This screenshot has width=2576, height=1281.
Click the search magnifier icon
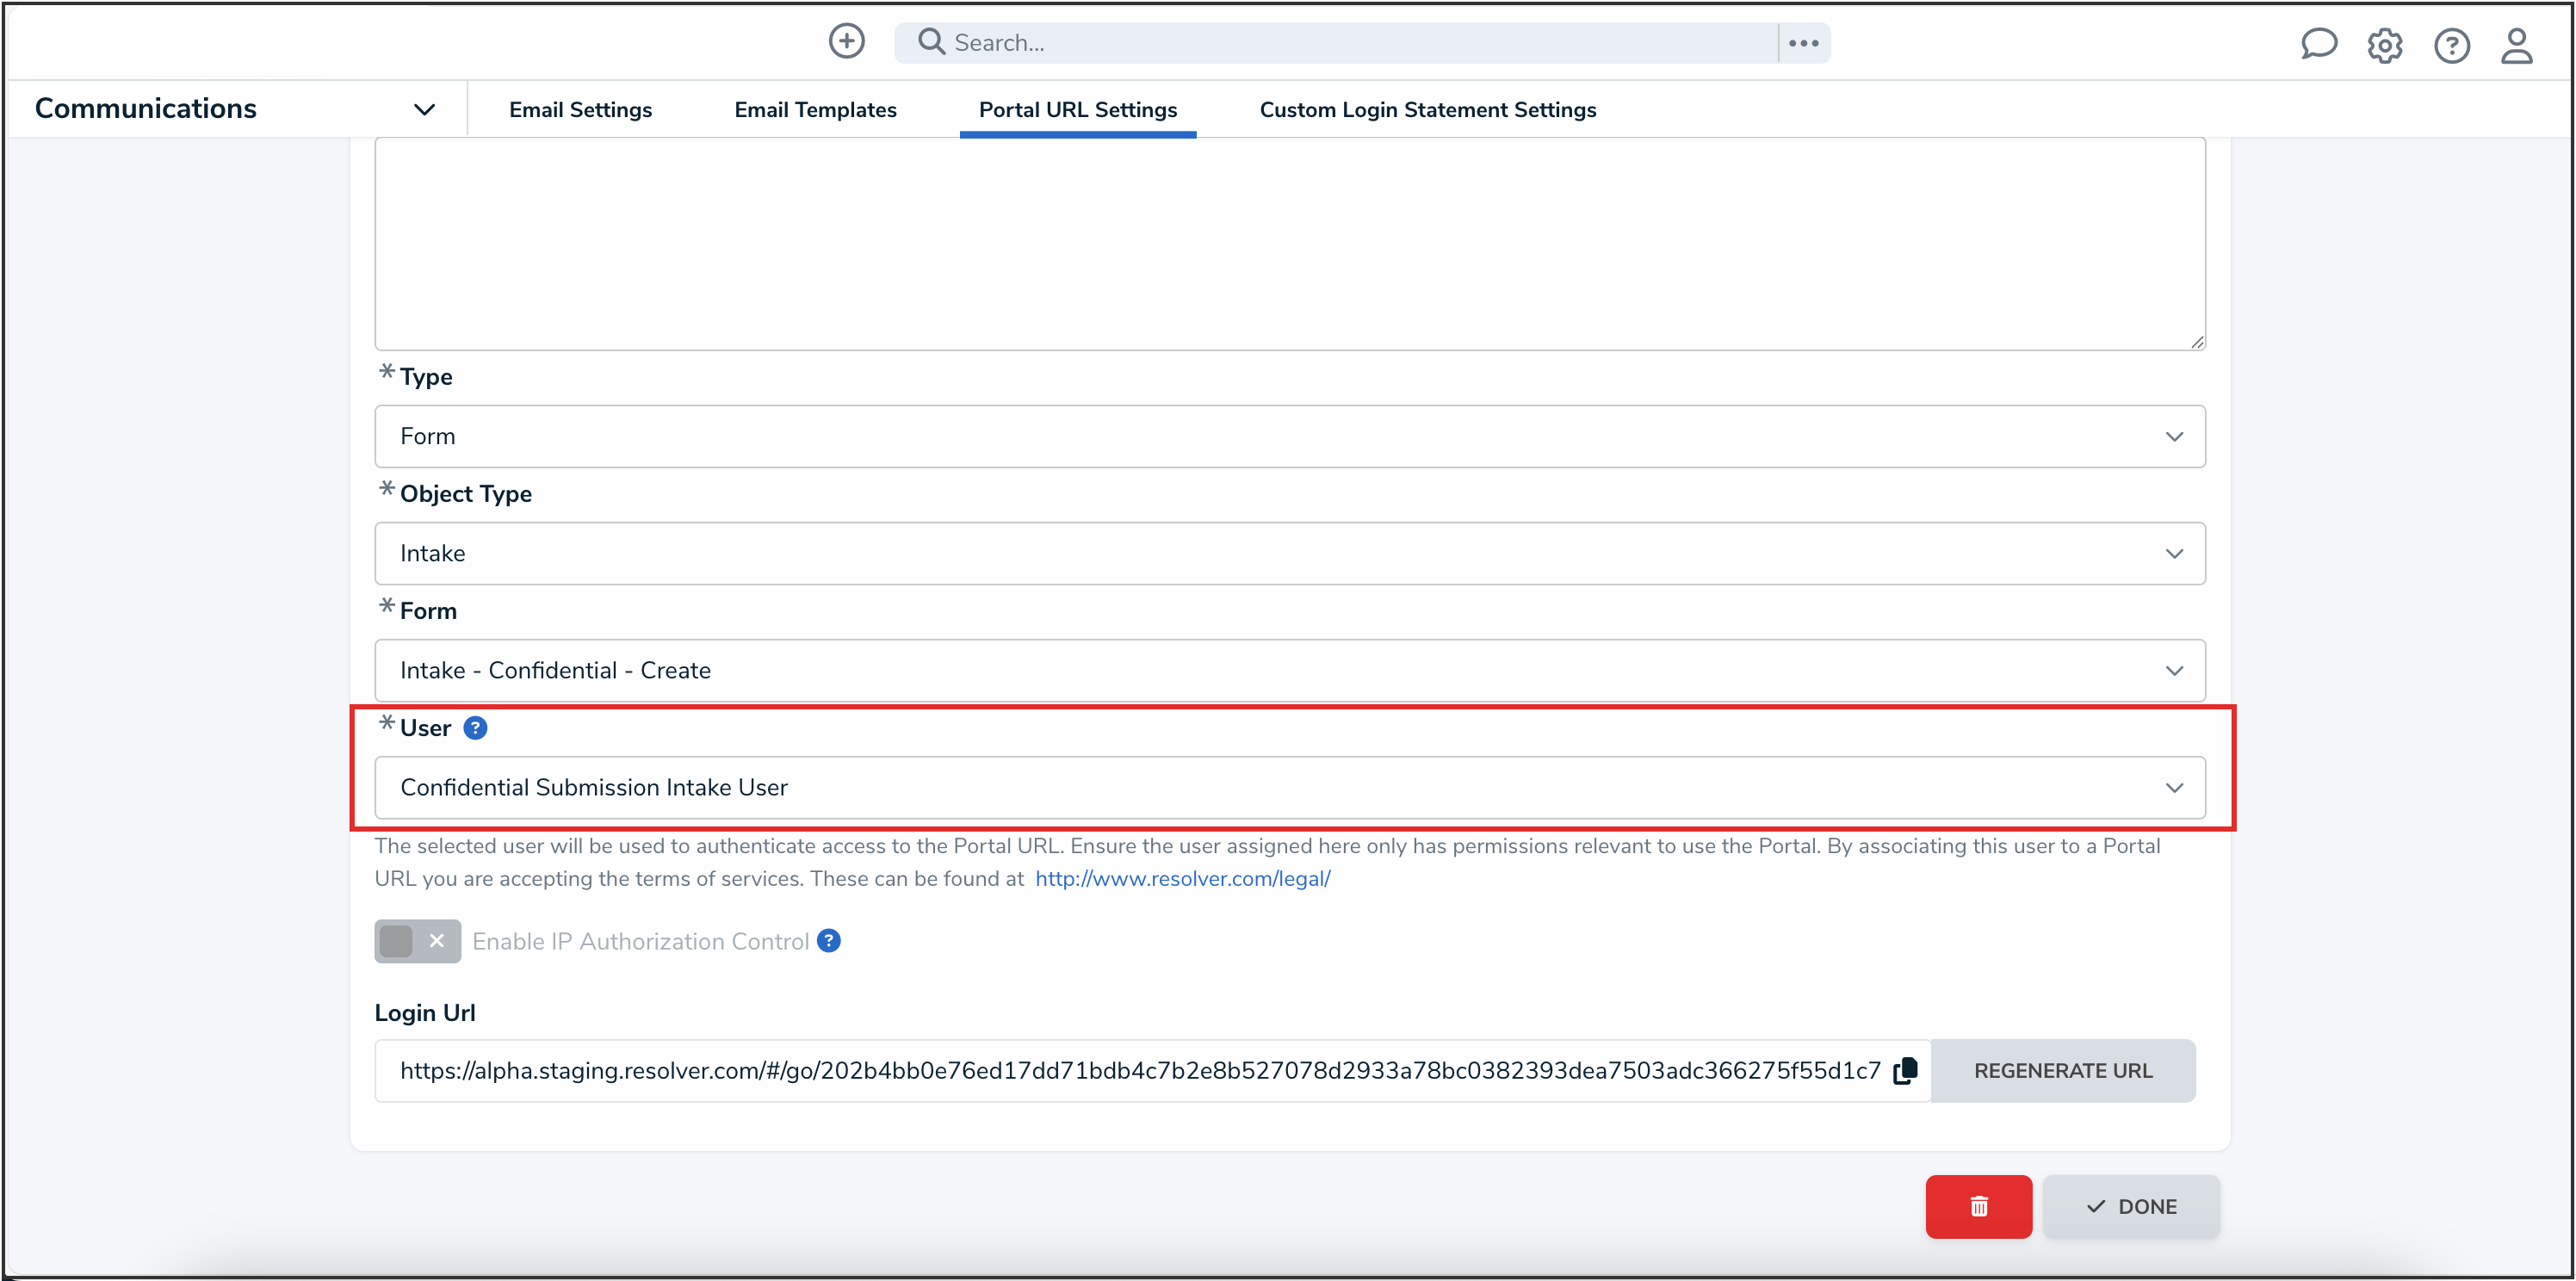point(931,42)
